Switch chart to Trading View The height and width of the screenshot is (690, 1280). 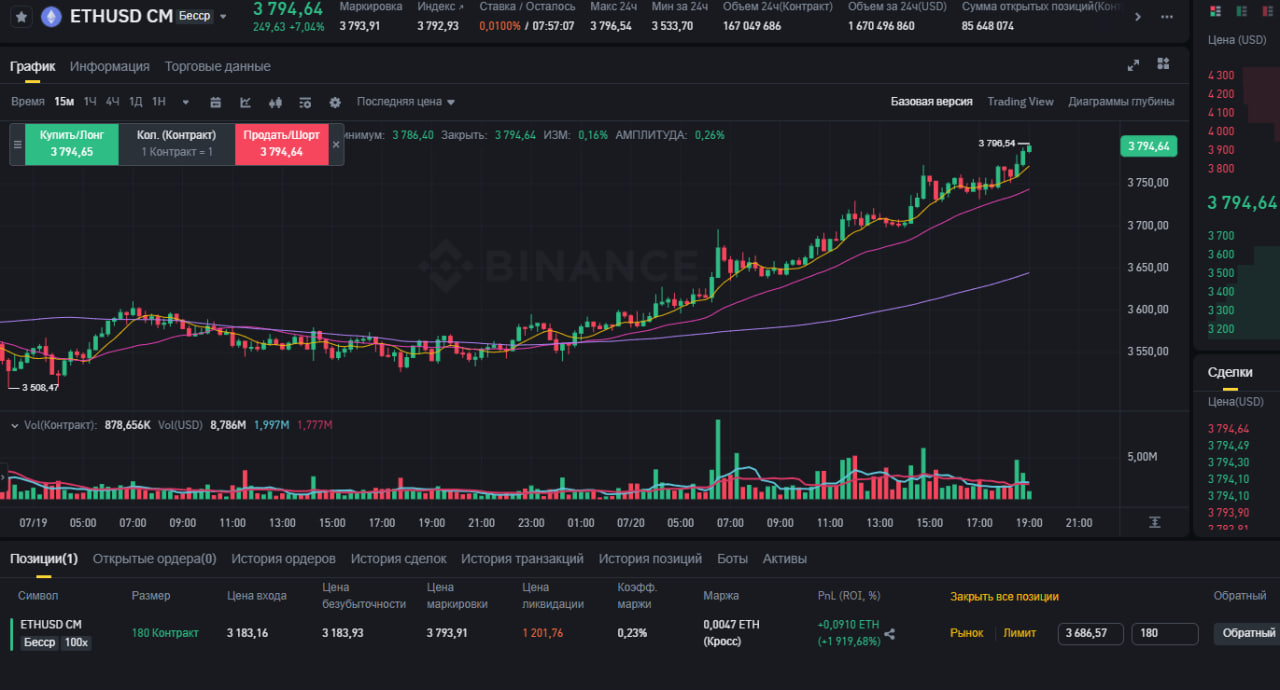1020,102
